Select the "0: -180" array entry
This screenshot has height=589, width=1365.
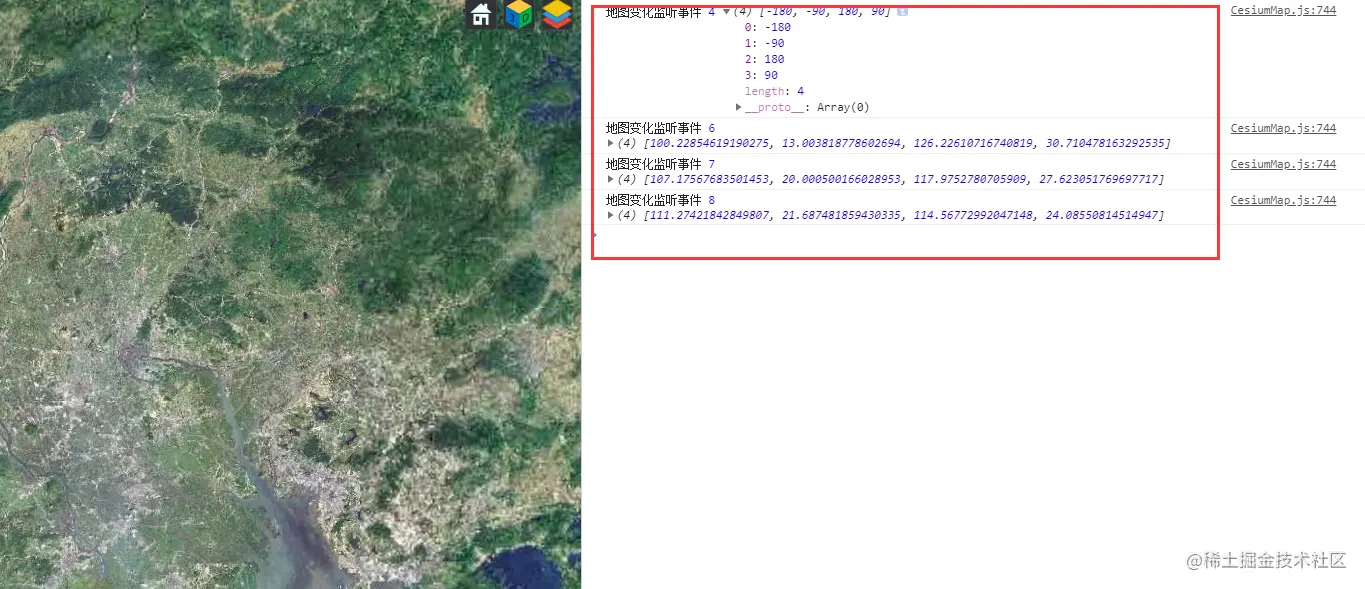point(768,27)
